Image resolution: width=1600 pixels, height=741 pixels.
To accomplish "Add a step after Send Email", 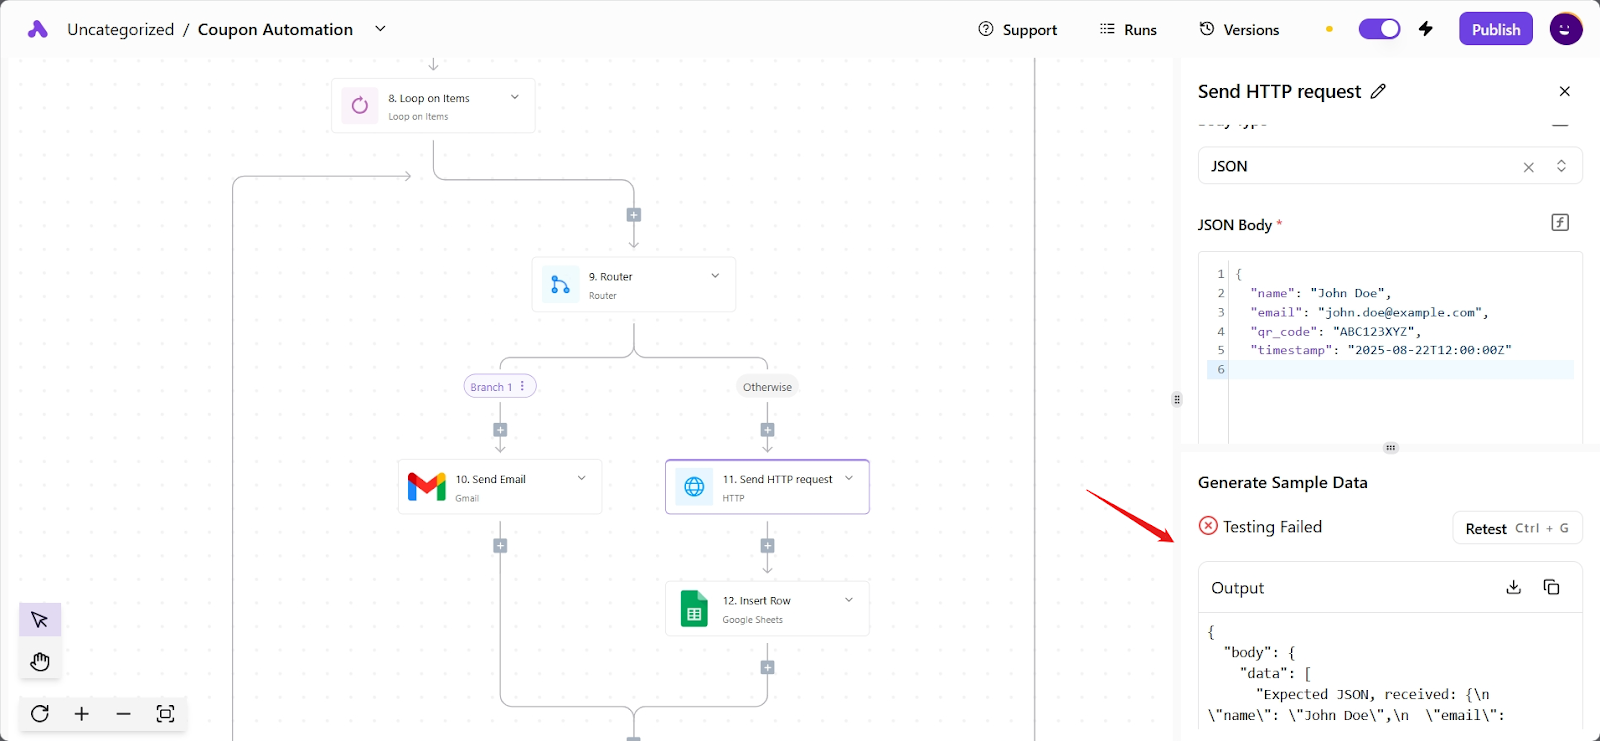I will pyautogui.click(x=500, y=546).
